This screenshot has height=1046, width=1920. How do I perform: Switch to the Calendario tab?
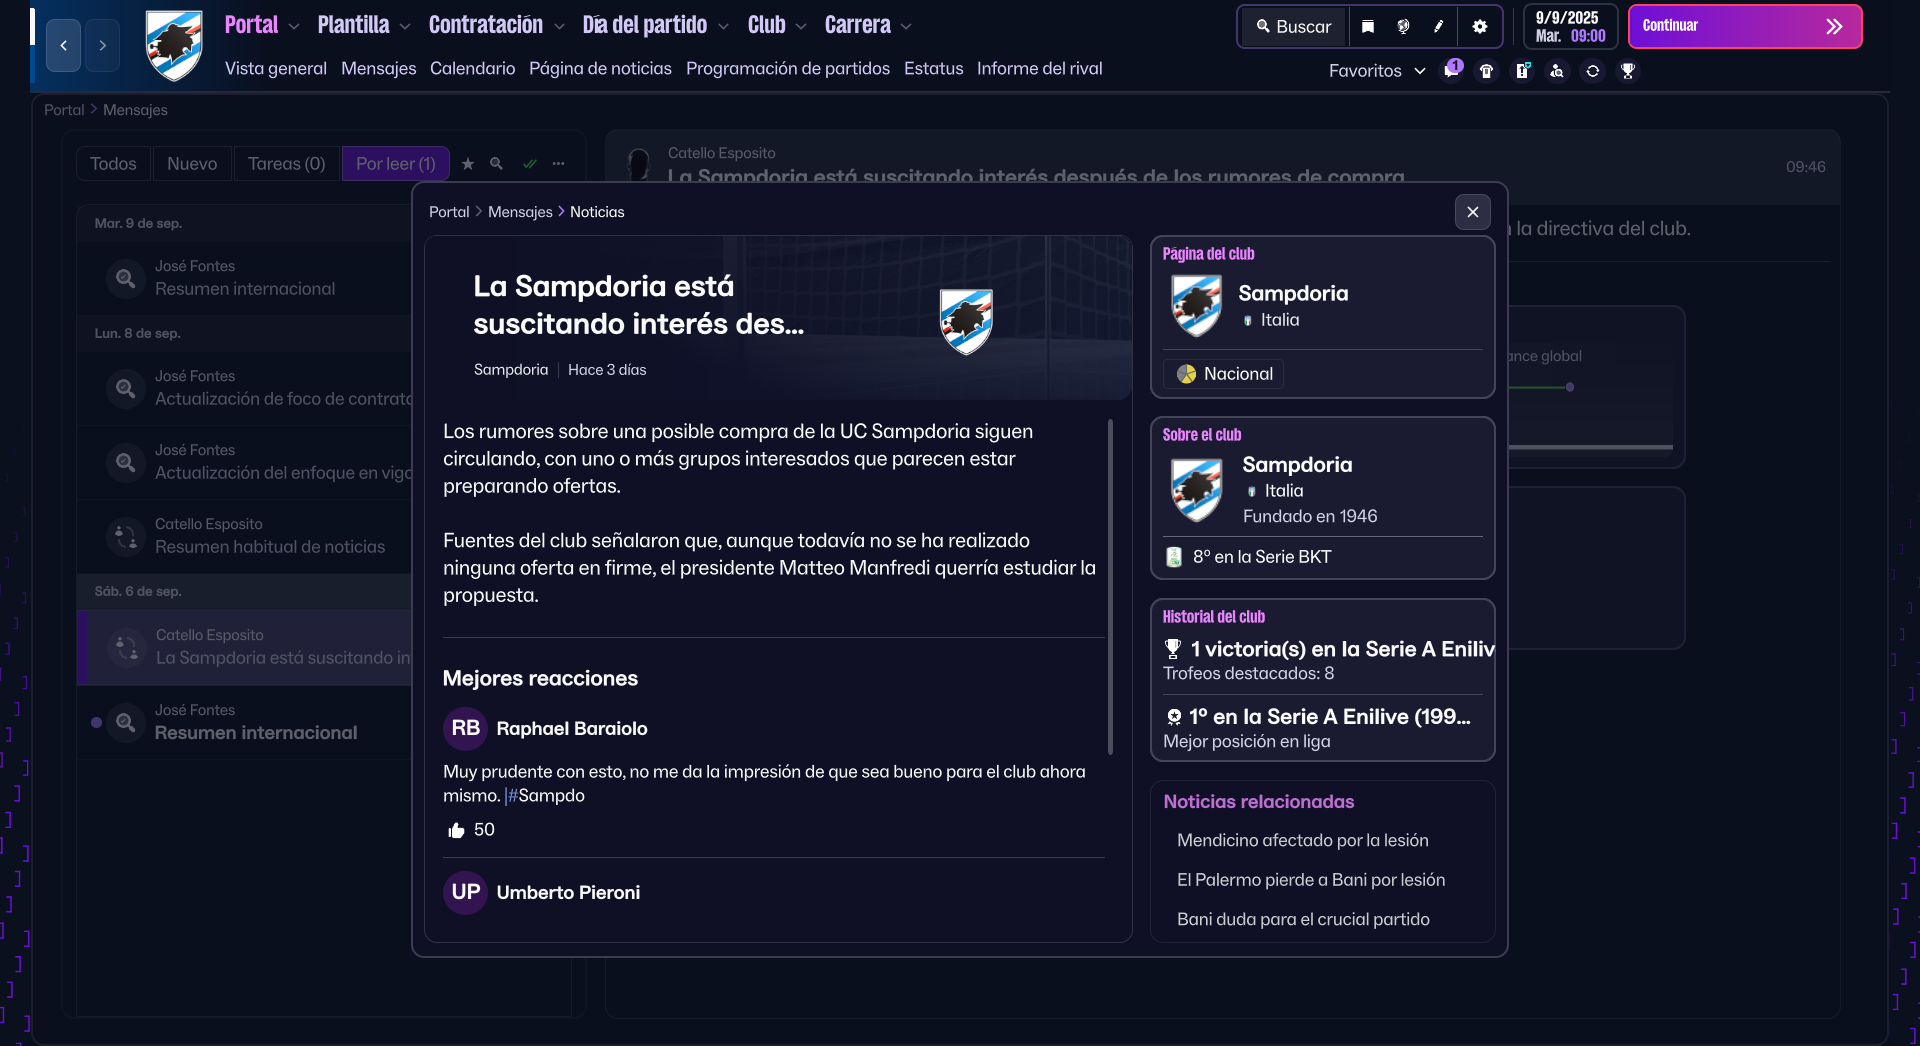(472, 68)
